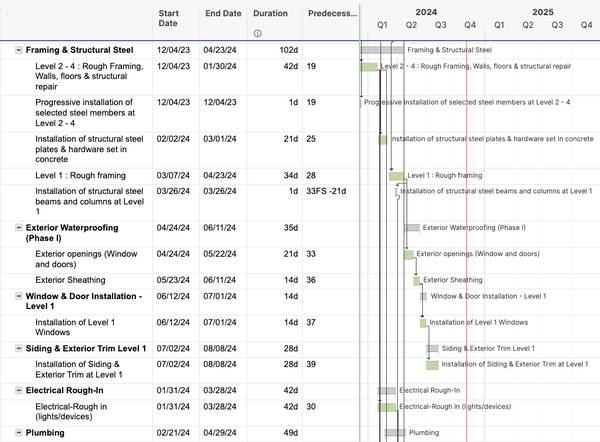
Task: Click predecessor 25 for steel plates task
Action: (311, 139)
